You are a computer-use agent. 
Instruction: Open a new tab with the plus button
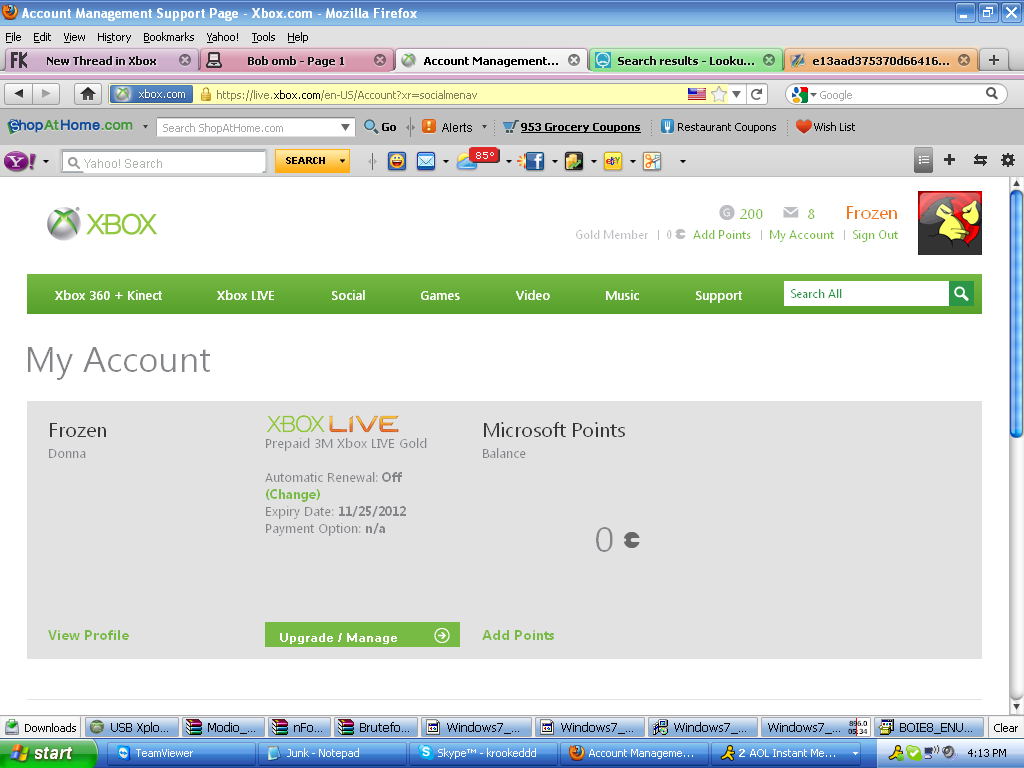(993, 60)
